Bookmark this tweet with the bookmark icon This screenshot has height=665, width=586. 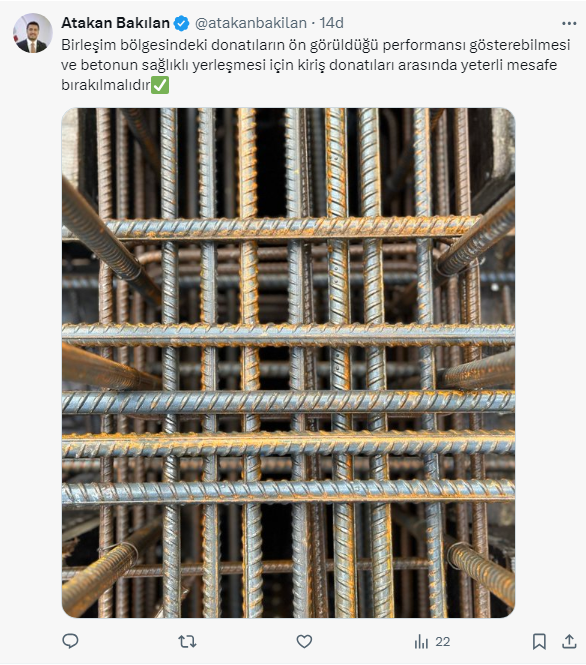[539, 641]
